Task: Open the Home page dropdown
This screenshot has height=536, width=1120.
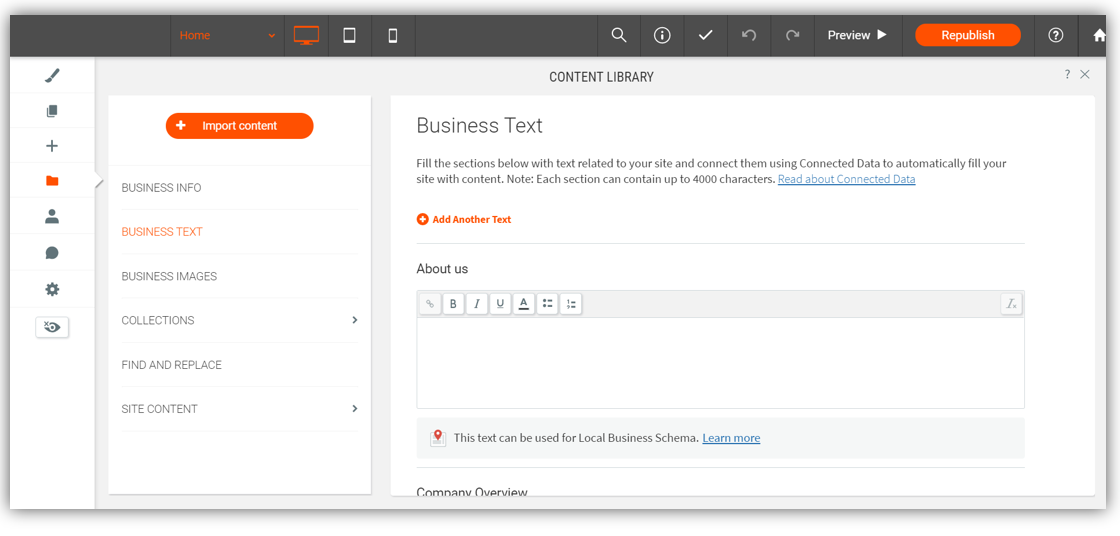Action: tap(227, 35)
